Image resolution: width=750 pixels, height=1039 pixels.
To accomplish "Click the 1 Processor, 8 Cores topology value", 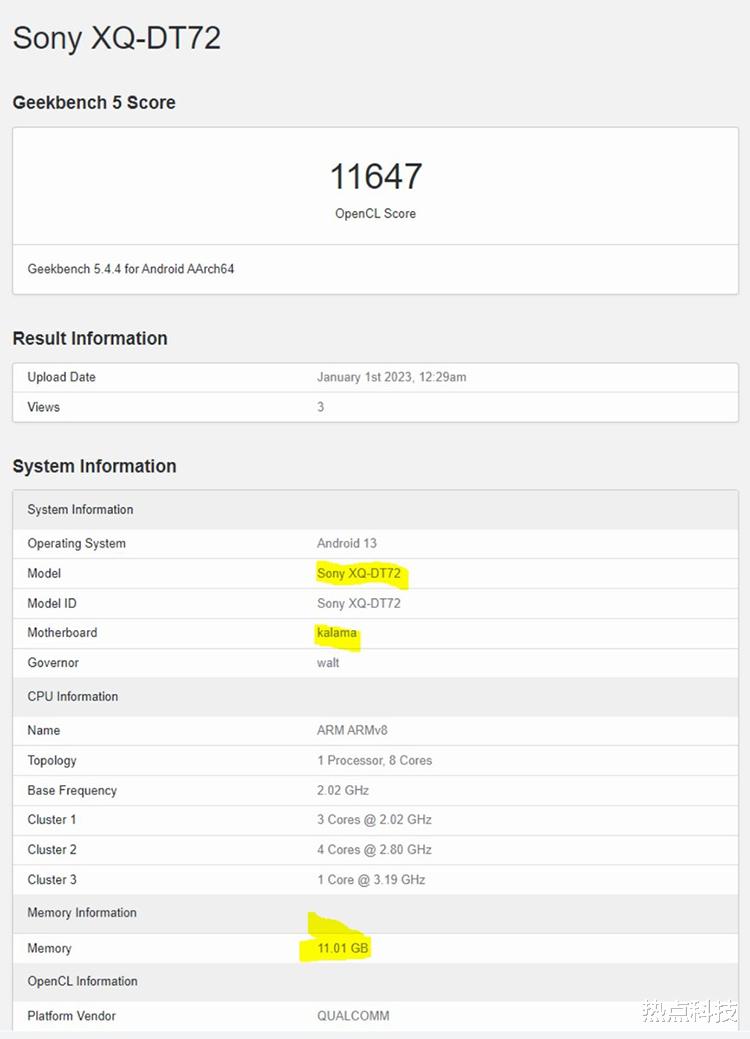I will click(374, 760).
